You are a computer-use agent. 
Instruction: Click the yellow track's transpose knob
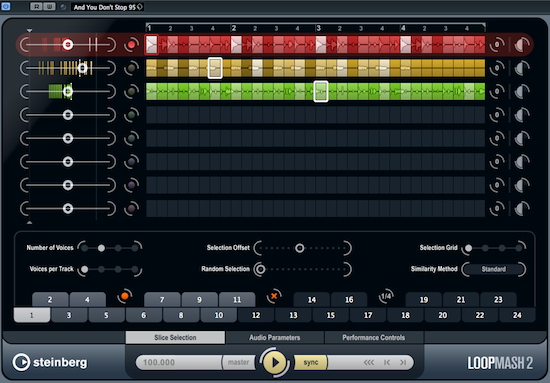pyautogui.click(x=497, y=68)
